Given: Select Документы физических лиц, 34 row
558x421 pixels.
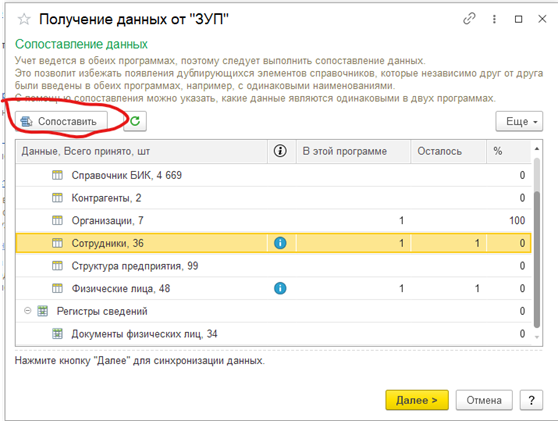Looking at the screenshot, I should click(273, 334).
